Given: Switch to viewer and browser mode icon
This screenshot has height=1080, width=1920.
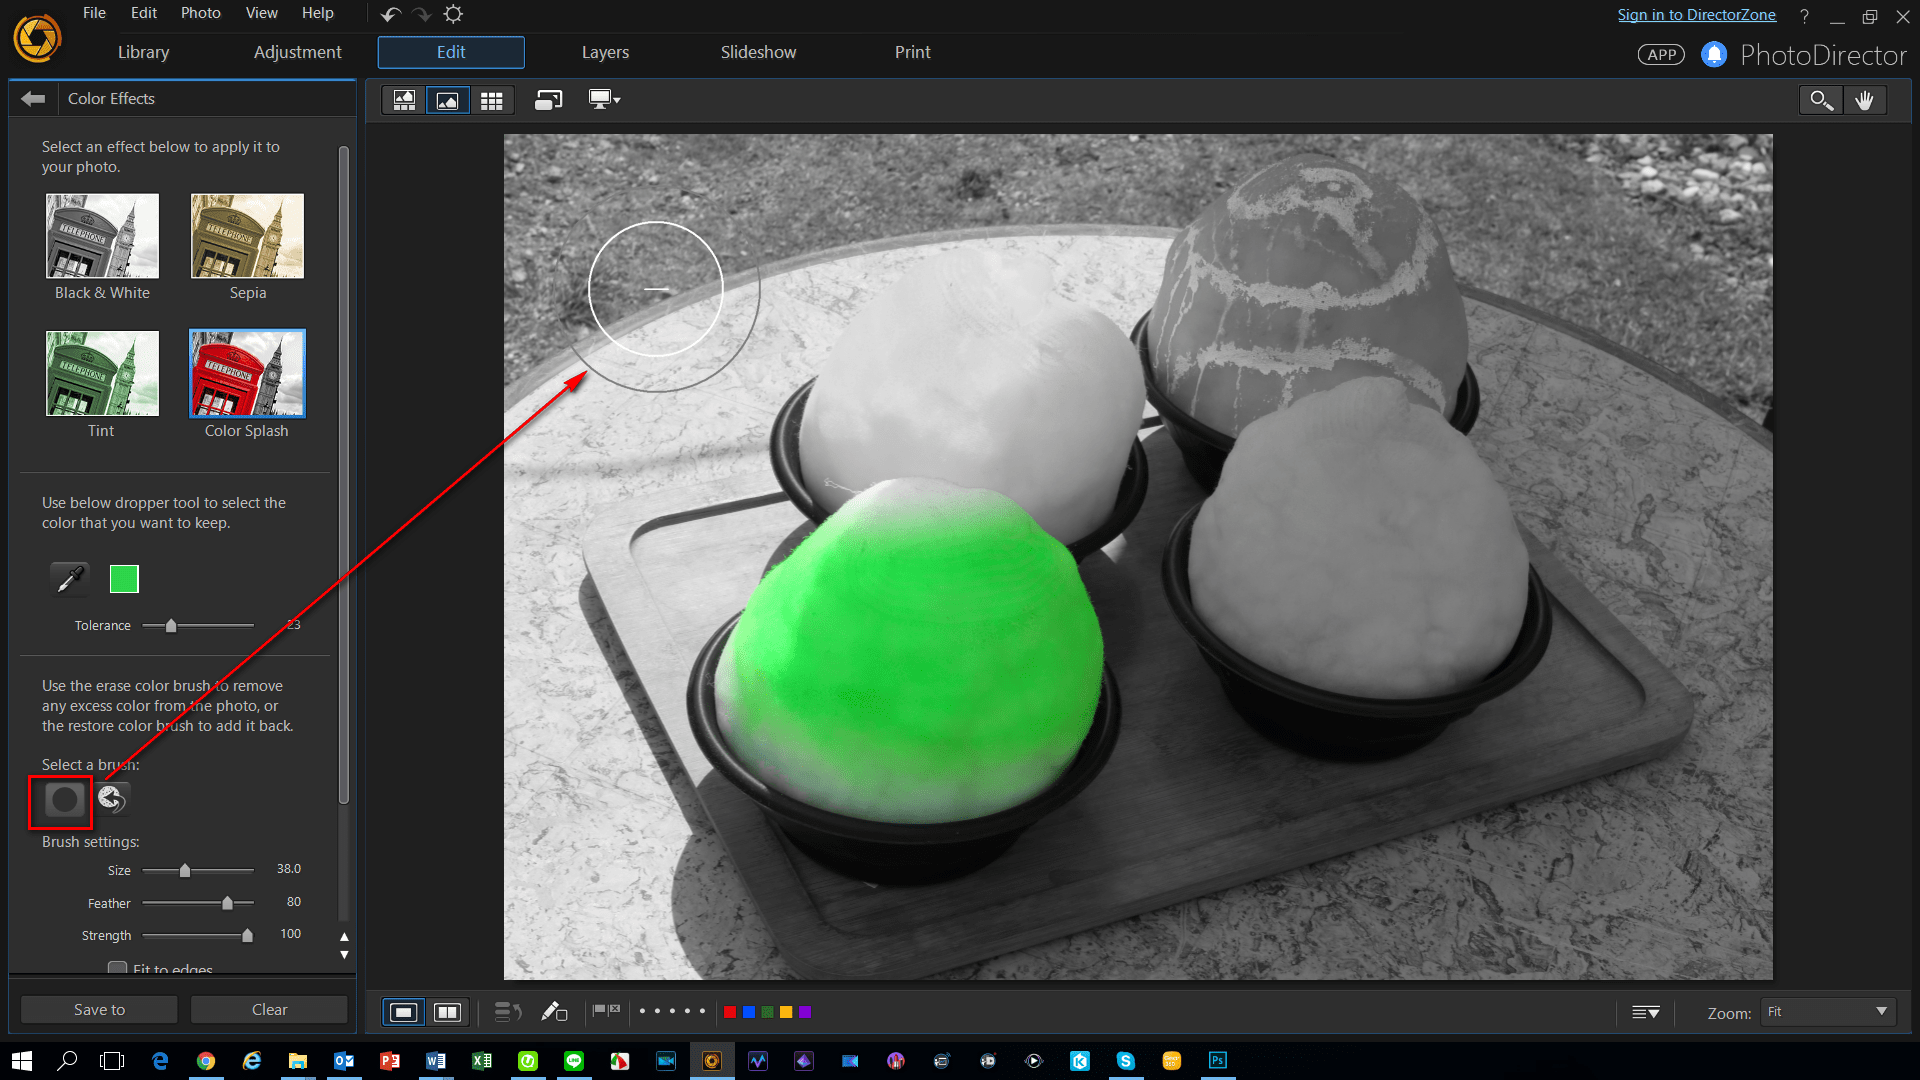Looking at the screenshot, I should pyautogui.click(x=404, y=100).
